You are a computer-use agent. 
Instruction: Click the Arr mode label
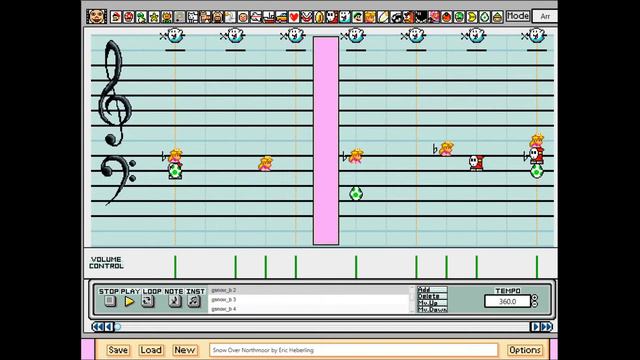click(x=545, y=16)
